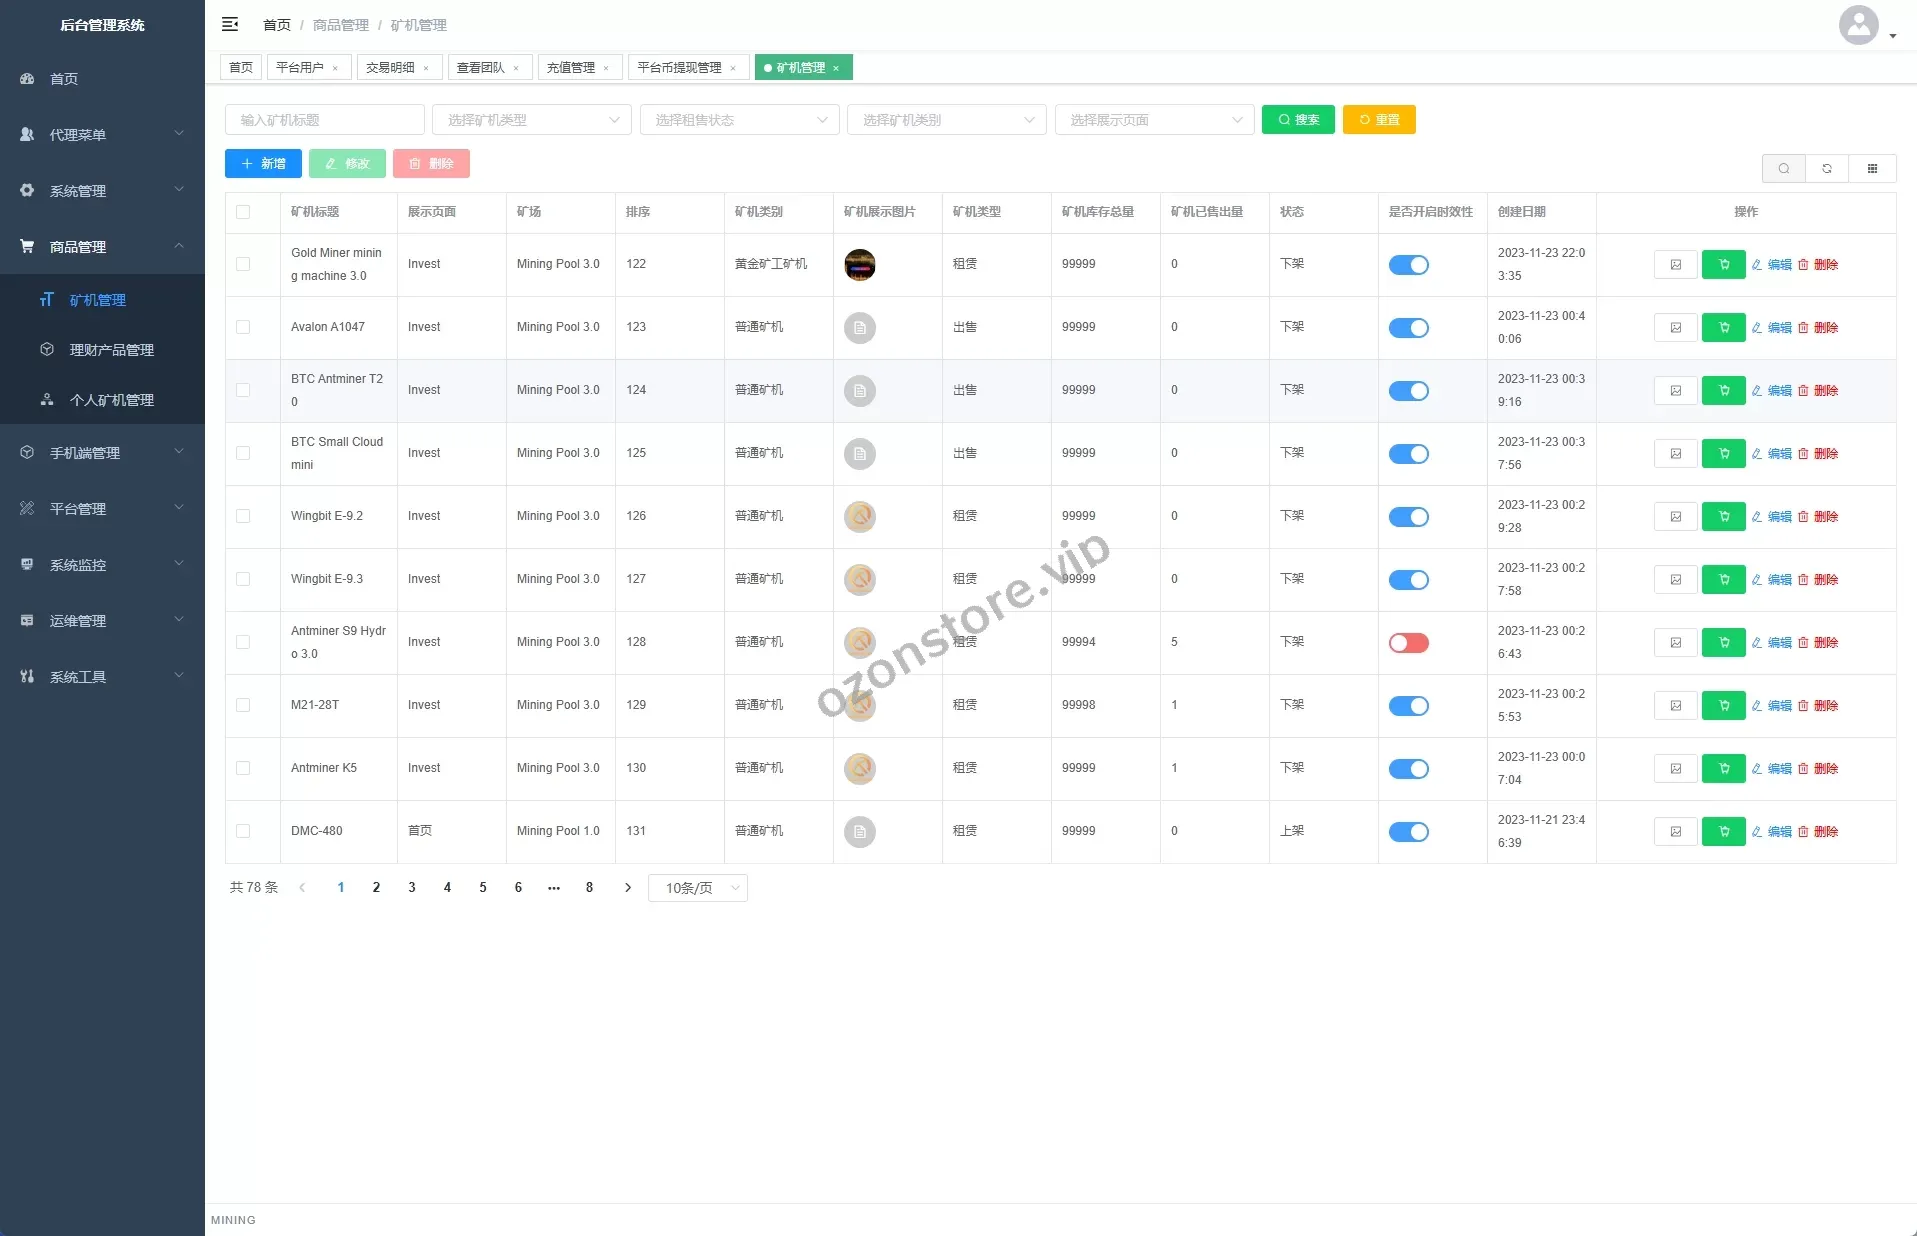Close the 平台用户 tab
Image resolution: width=1917 pixels, height=1236 pixels.
[335, 69]
